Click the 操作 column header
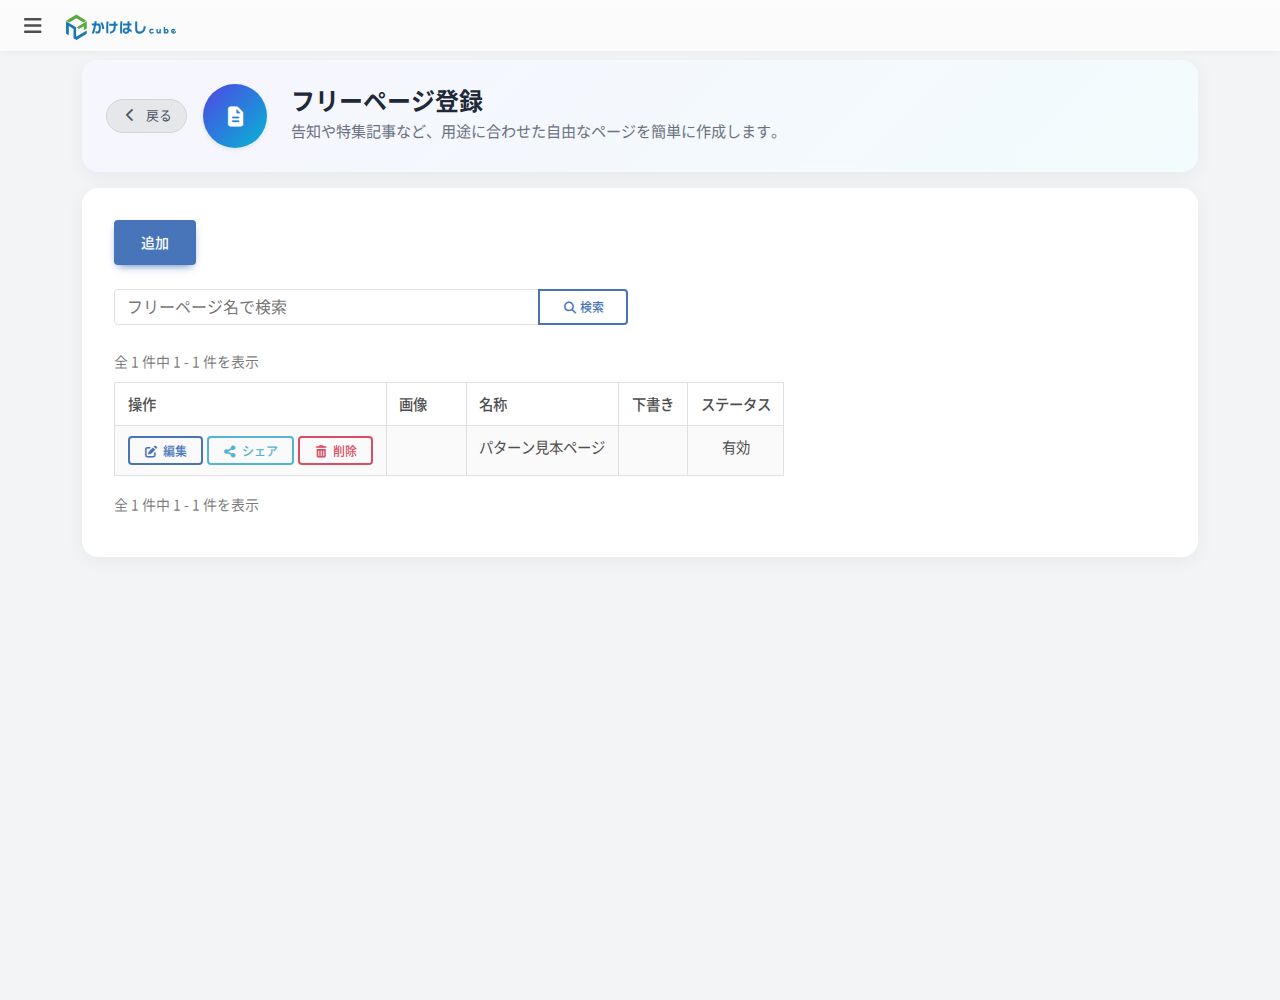Image resolution: width=1280 pixels, height=1000 pixels. (x=250, y=405)
